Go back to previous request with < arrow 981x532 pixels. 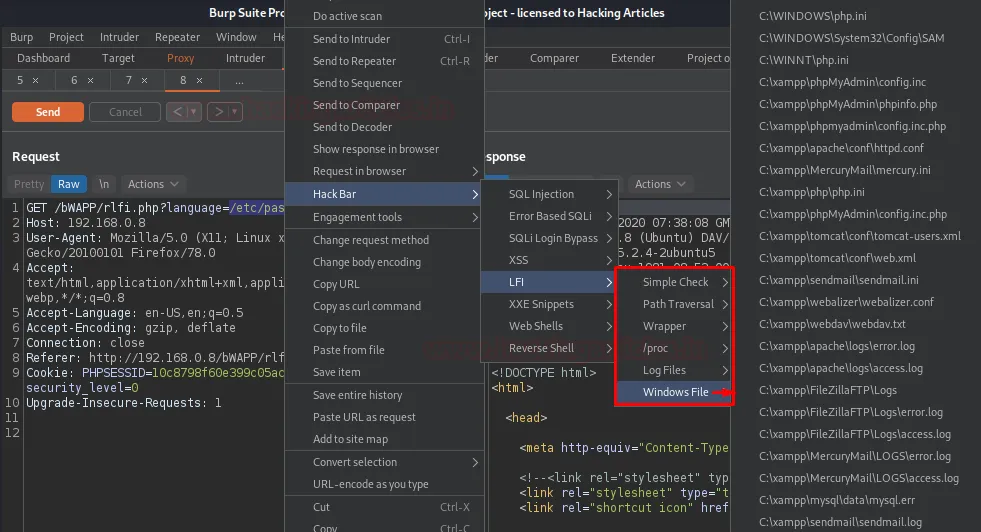tap(178, 112)
